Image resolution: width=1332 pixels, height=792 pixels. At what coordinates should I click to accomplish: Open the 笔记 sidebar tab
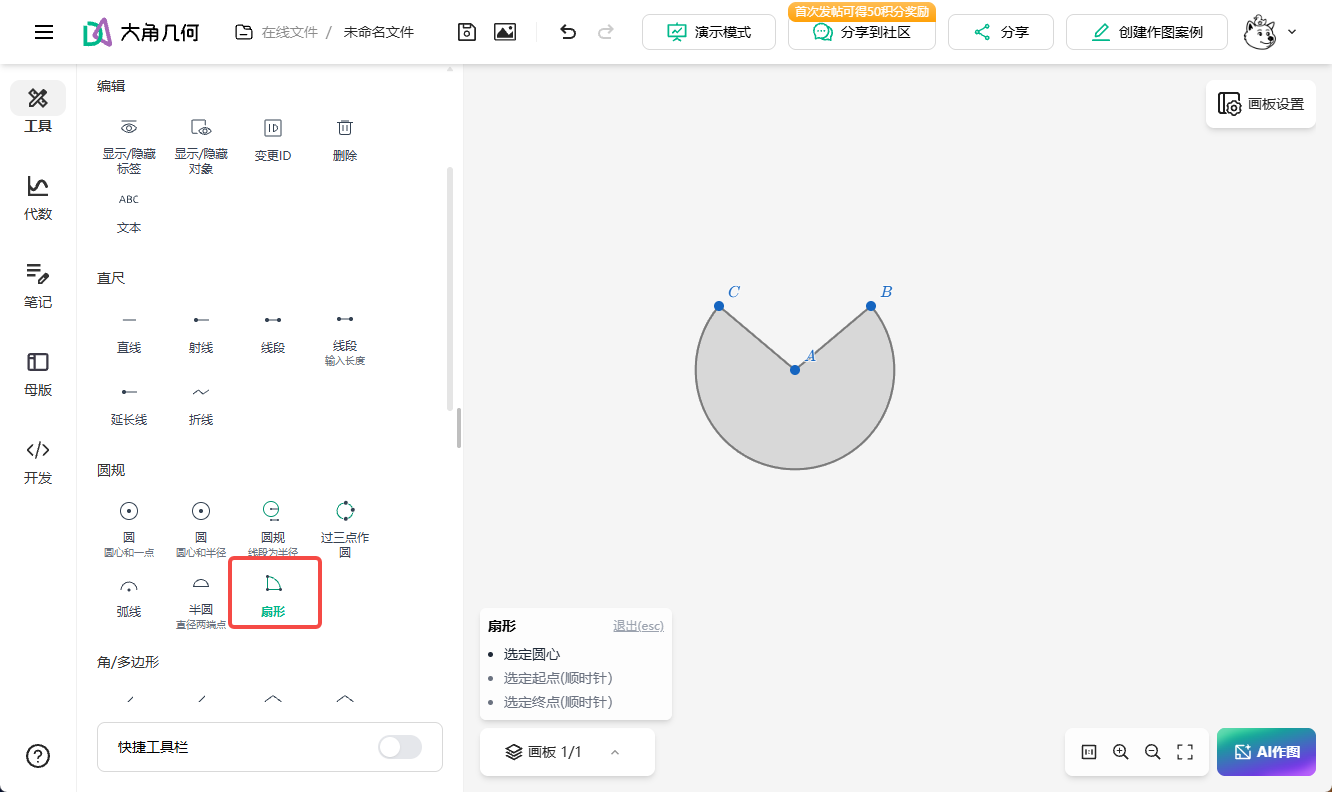[x=38, y=285]
